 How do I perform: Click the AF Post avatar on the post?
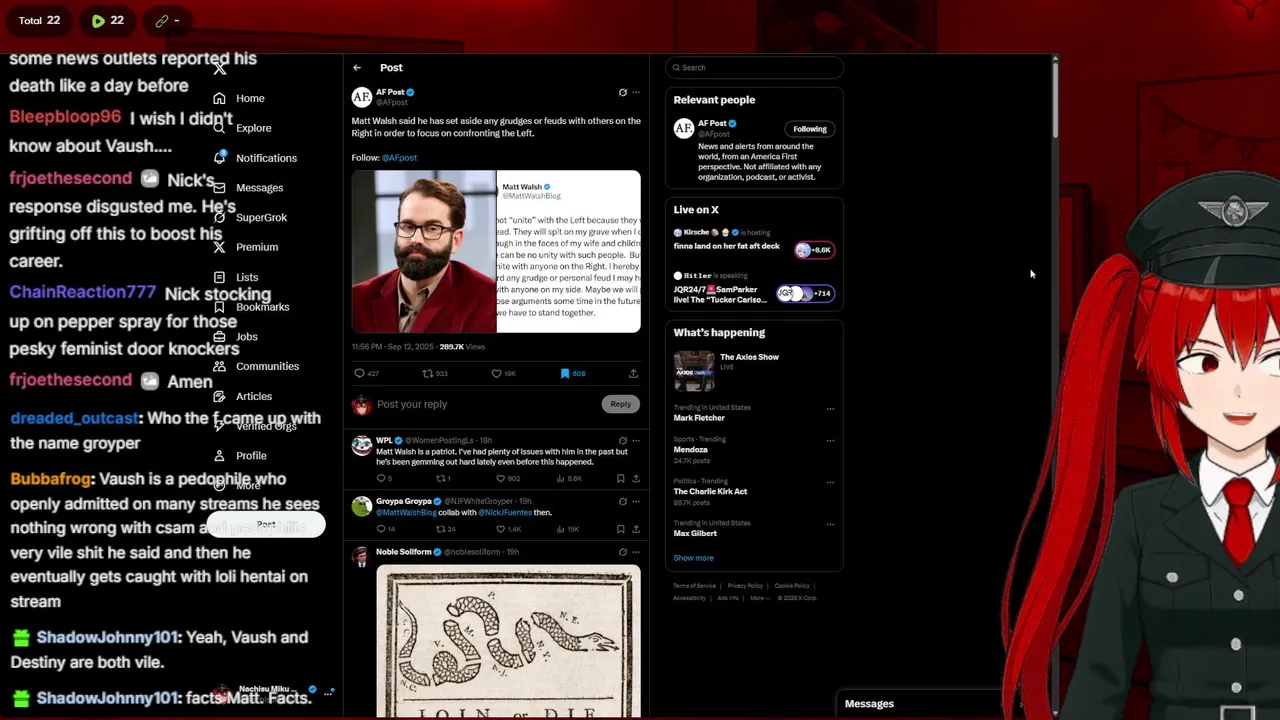[x=362, y=97]
